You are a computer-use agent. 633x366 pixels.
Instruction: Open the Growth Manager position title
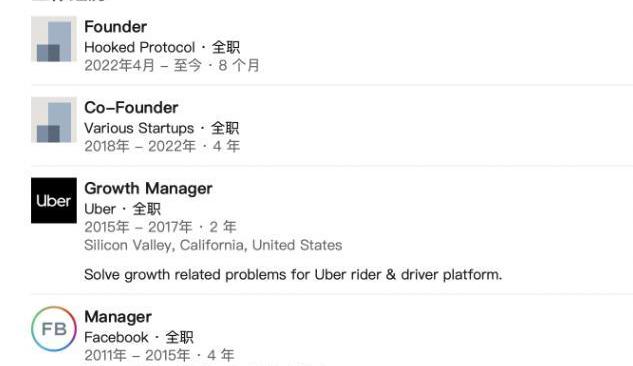tap(148, 189)
